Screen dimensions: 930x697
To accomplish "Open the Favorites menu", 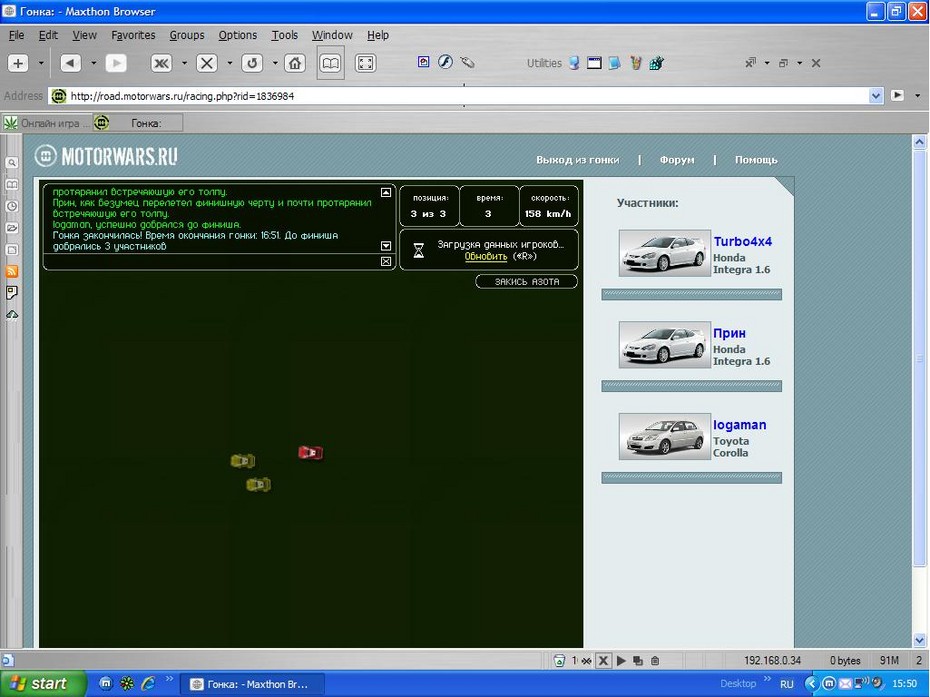I will pyautogui.click(x=133, y=35).
